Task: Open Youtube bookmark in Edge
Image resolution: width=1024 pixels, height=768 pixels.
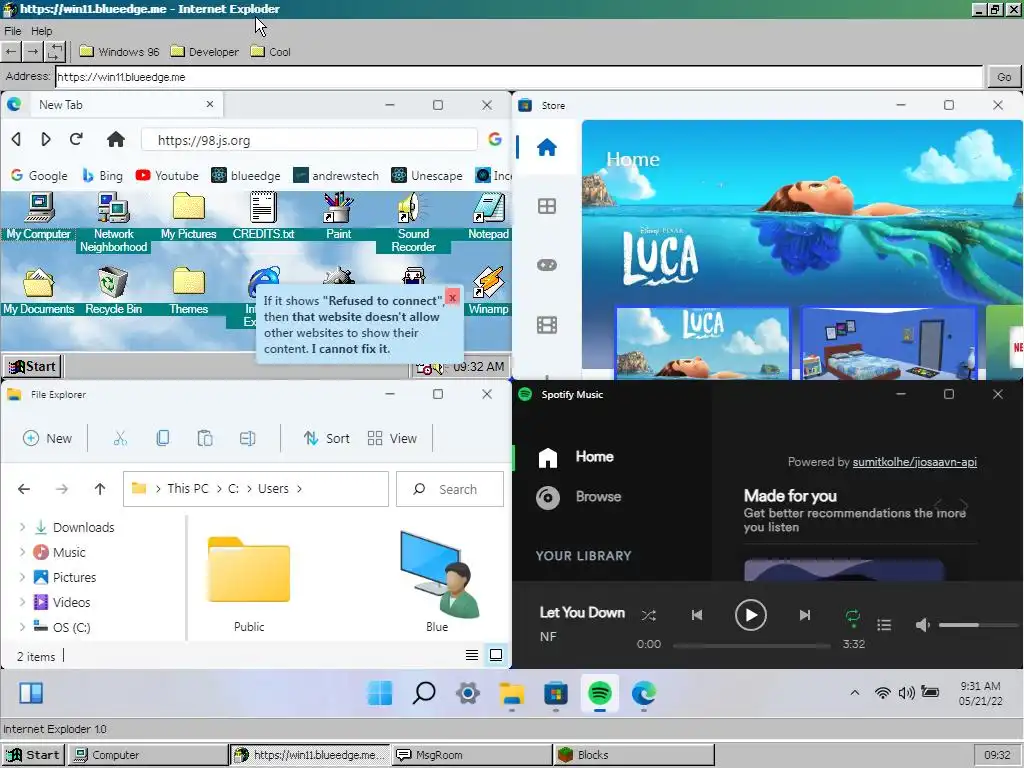Action: (167, 176)
